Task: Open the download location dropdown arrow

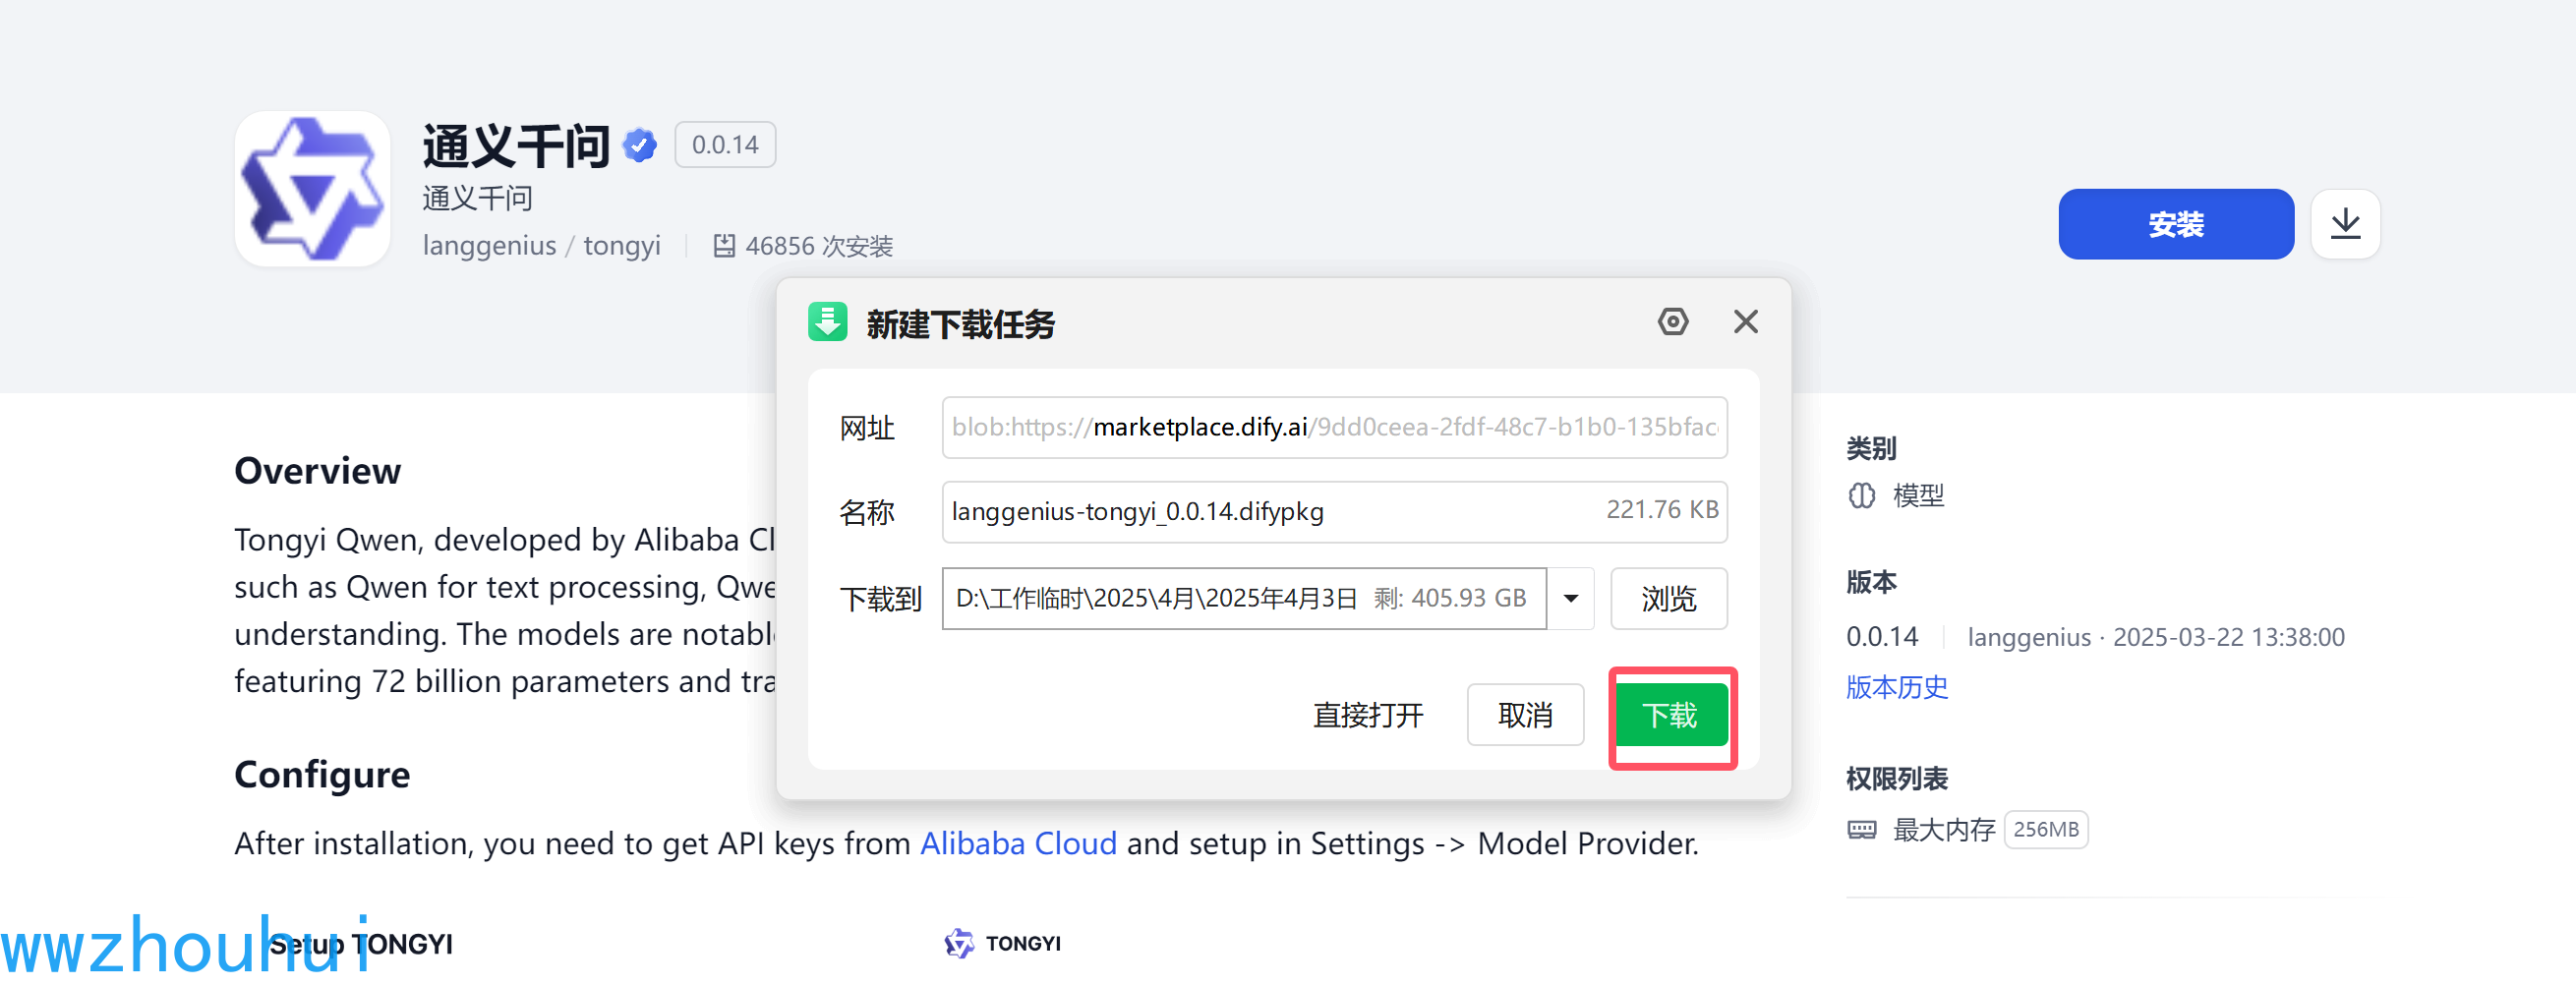Action: 1571,598
